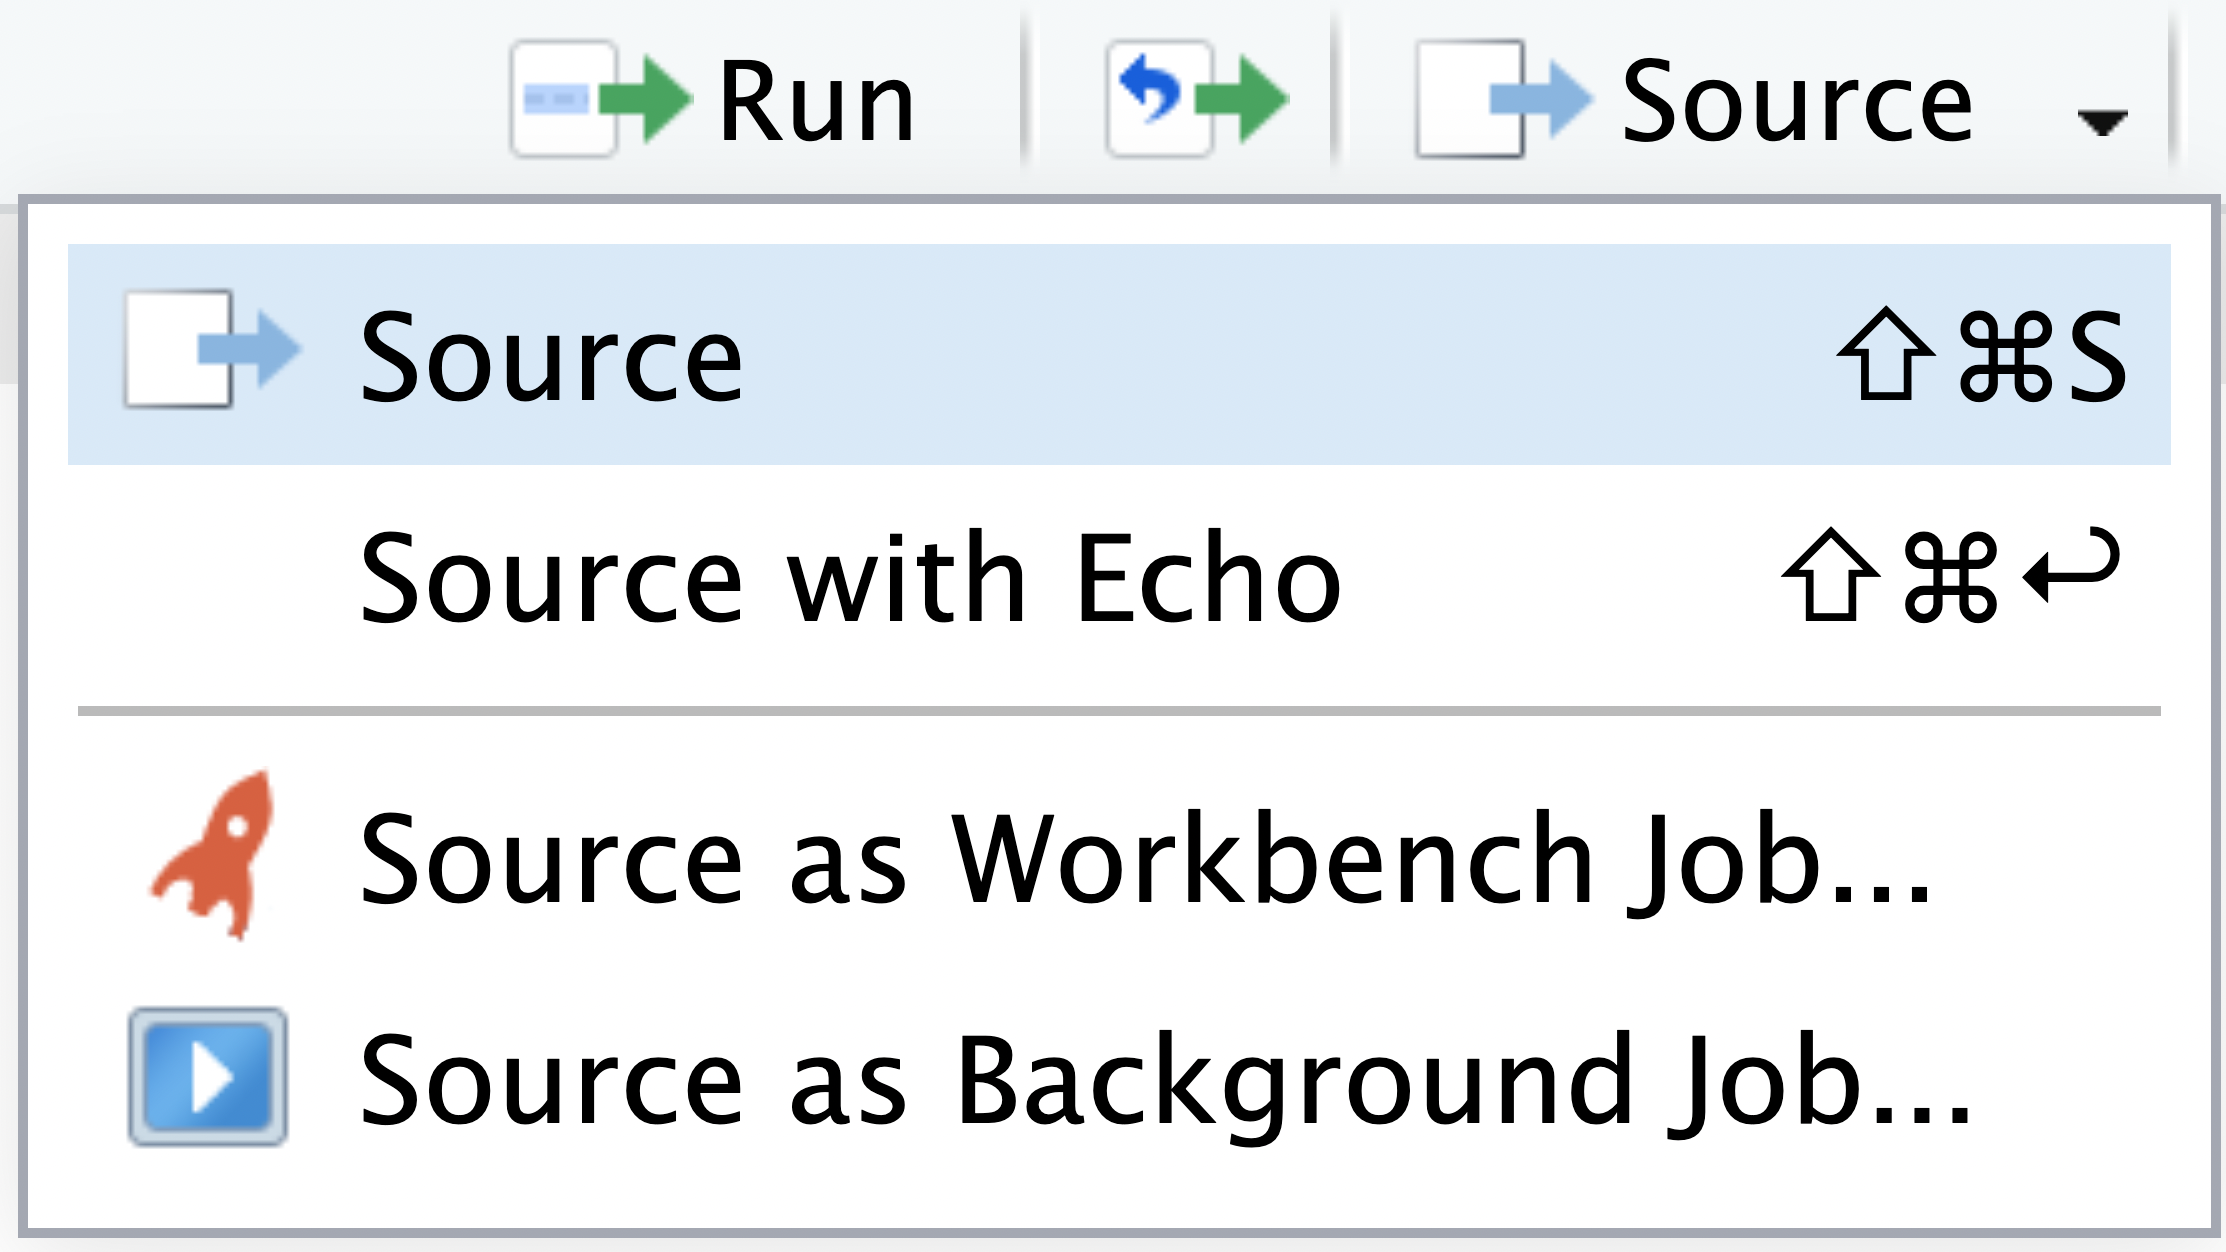This screenshot has width=2226, height=1252.
Task: Click the Run button label
Action: pos(817,102)
